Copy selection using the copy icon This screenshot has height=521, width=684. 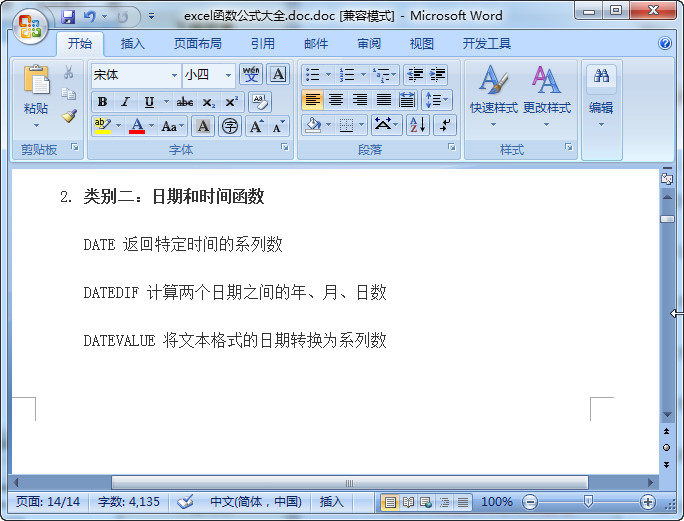68,94
